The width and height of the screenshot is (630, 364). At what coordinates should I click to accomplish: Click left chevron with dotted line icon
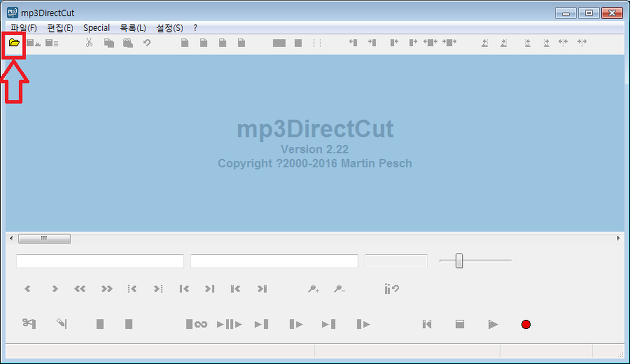coord(132,288)
